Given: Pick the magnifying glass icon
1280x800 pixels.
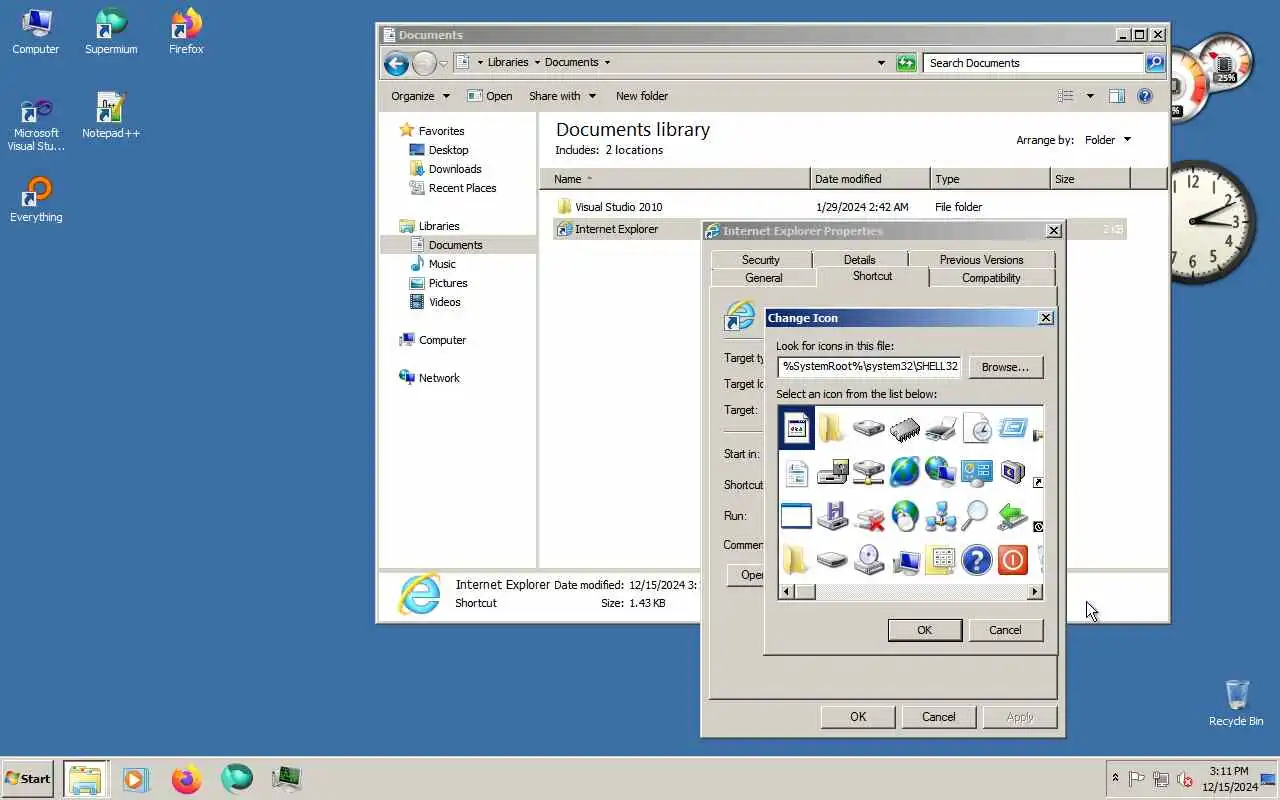Looking at the screenshot, I should coord(976,516).
